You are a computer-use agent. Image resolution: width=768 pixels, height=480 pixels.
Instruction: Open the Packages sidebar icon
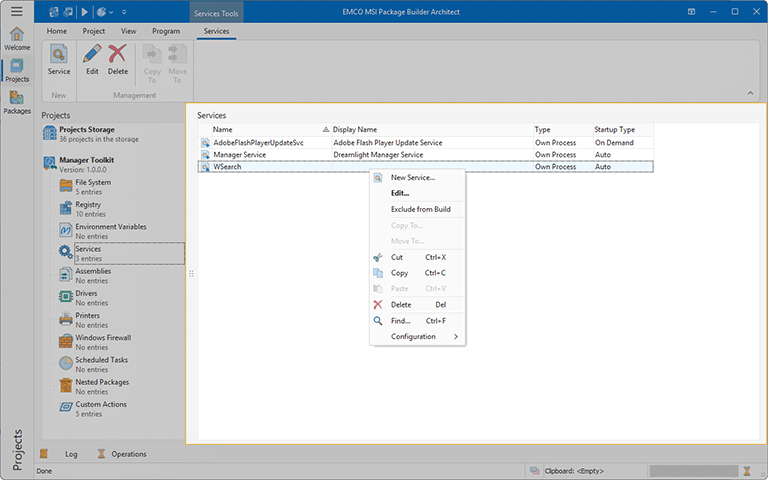coord(17,101)
